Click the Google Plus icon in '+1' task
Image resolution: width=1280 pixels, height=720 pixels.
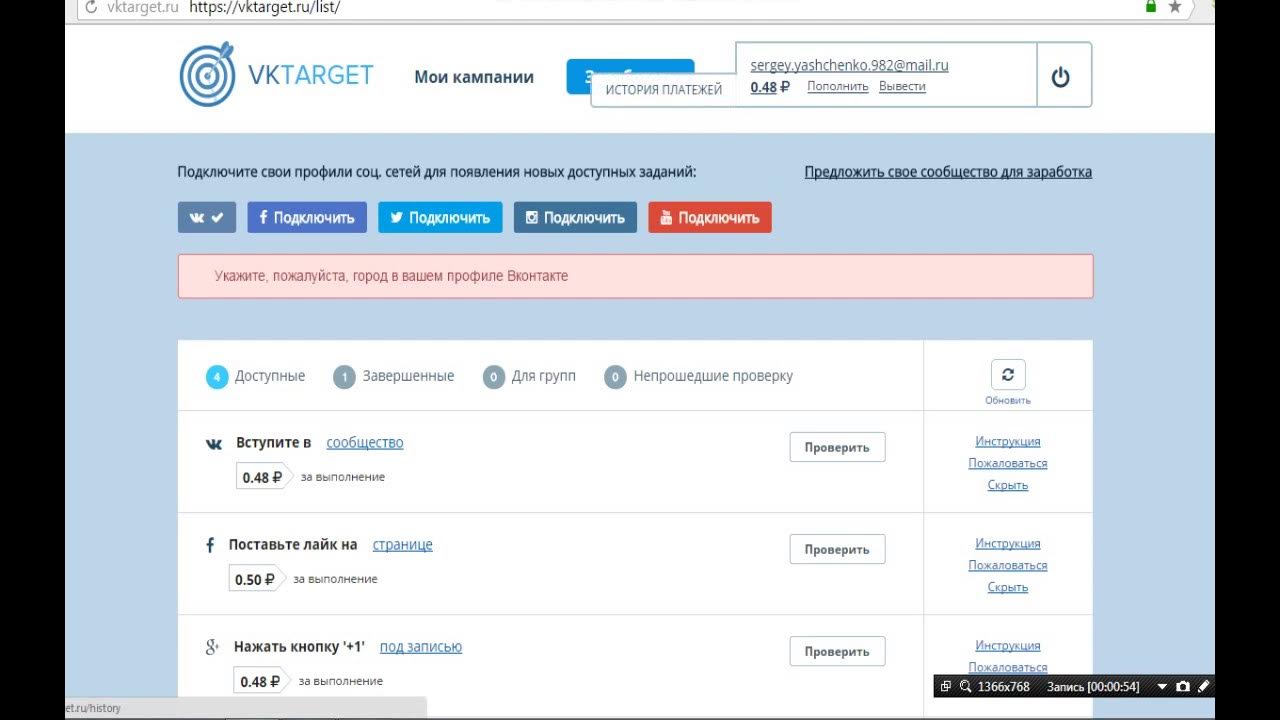click(212, 647)
